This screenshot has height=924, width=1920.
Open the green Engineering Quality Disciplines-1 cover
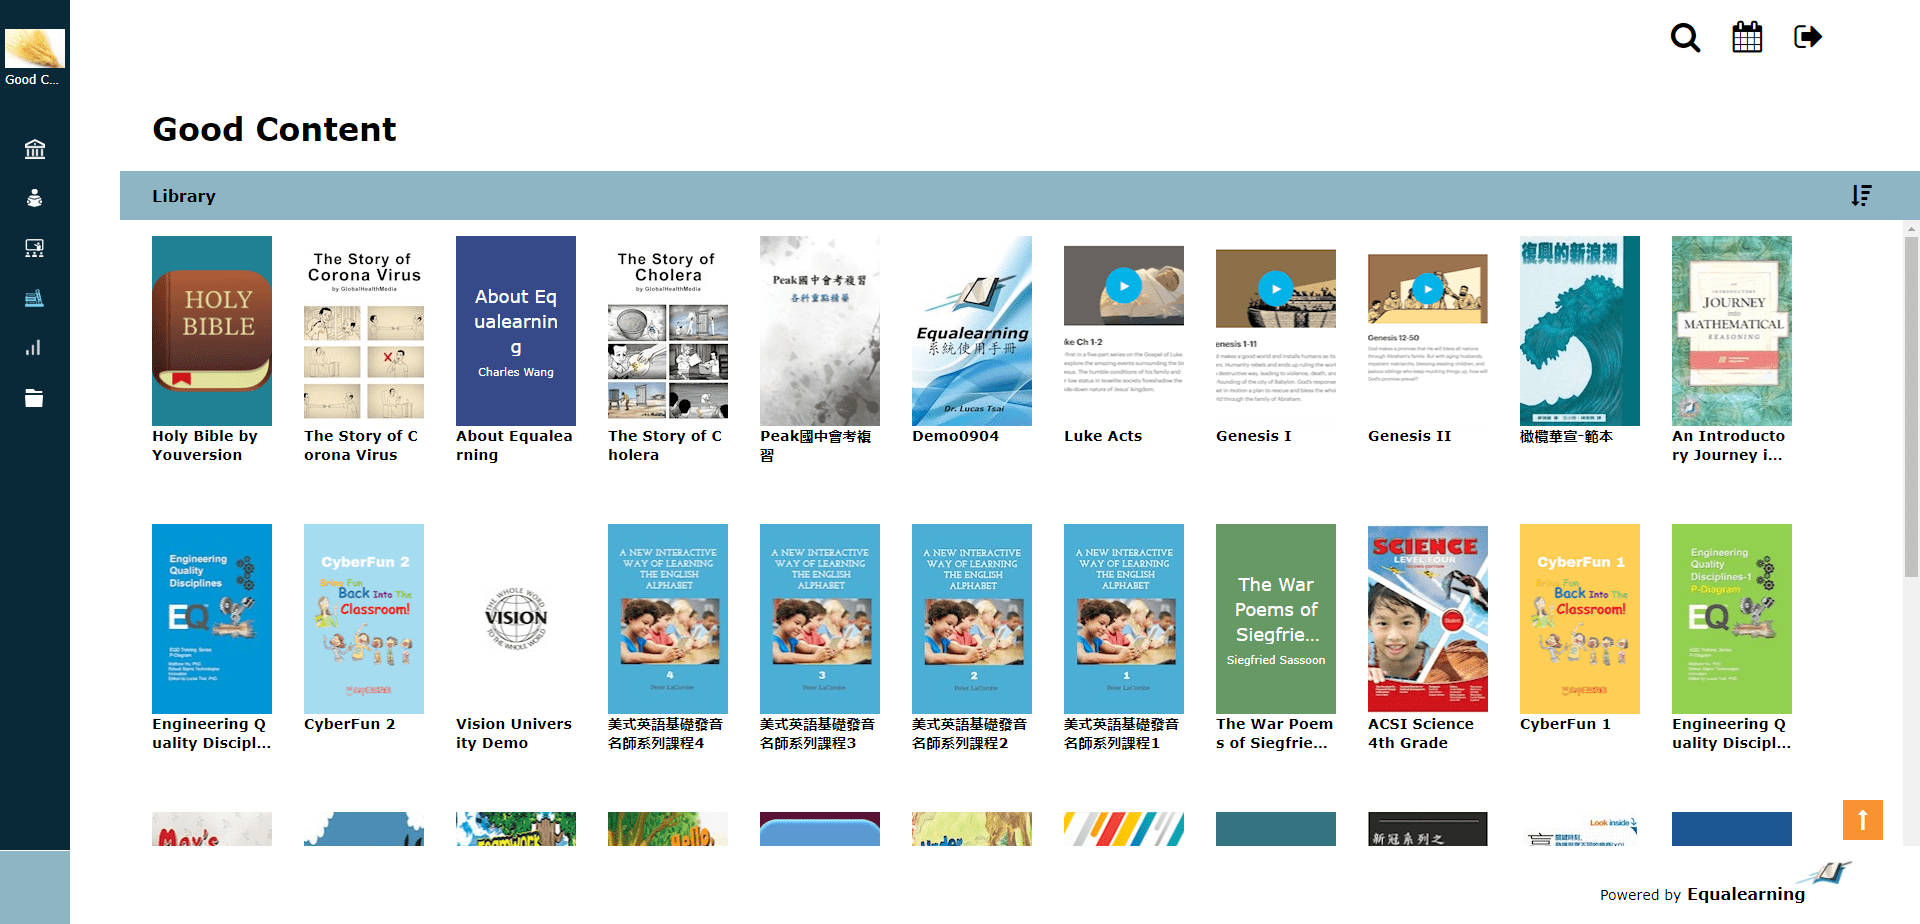pos(1732,619)
